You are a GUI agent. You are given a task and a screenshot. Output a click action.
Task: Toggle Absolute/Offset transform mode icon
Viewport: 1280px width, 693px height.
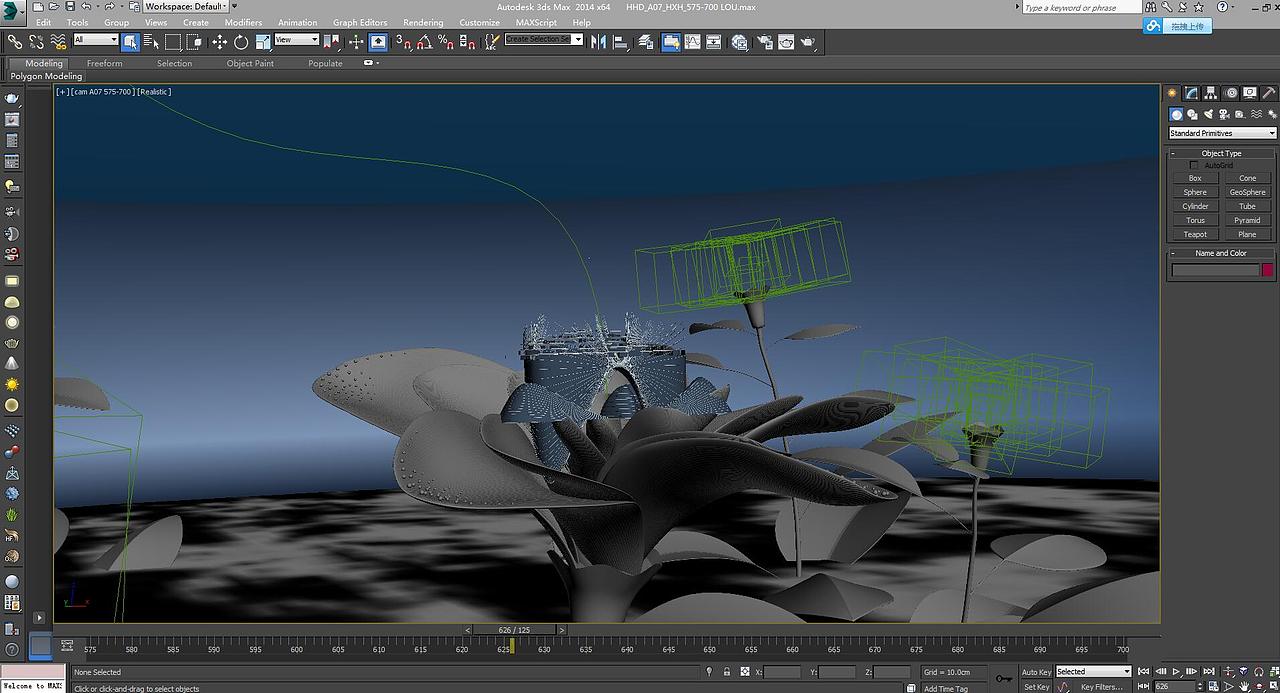(745, 672)
